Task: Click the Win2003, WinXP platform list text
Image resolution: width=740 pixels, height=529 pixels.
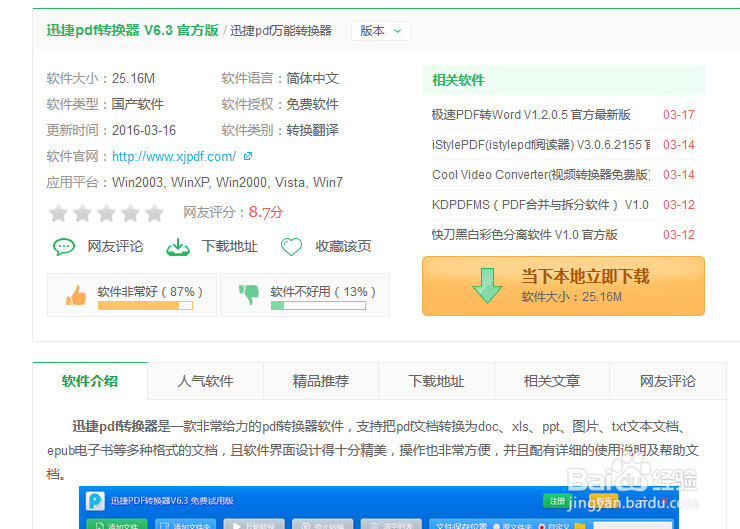Action: (x=227, y=182)
